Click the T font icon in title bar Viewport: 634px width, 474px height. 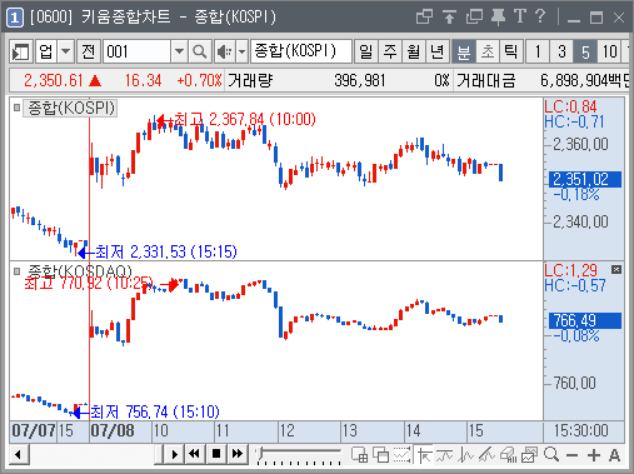(520, 17)
